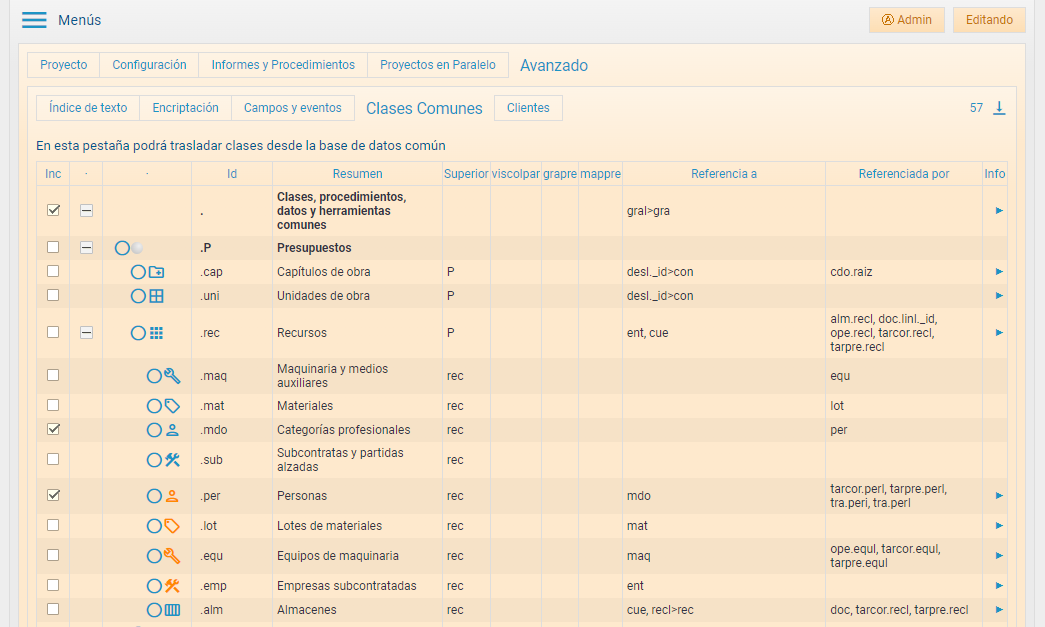Expand info arrow for Personas row
This screenshot has height=627, width=1045.
(x=999, y=496)
